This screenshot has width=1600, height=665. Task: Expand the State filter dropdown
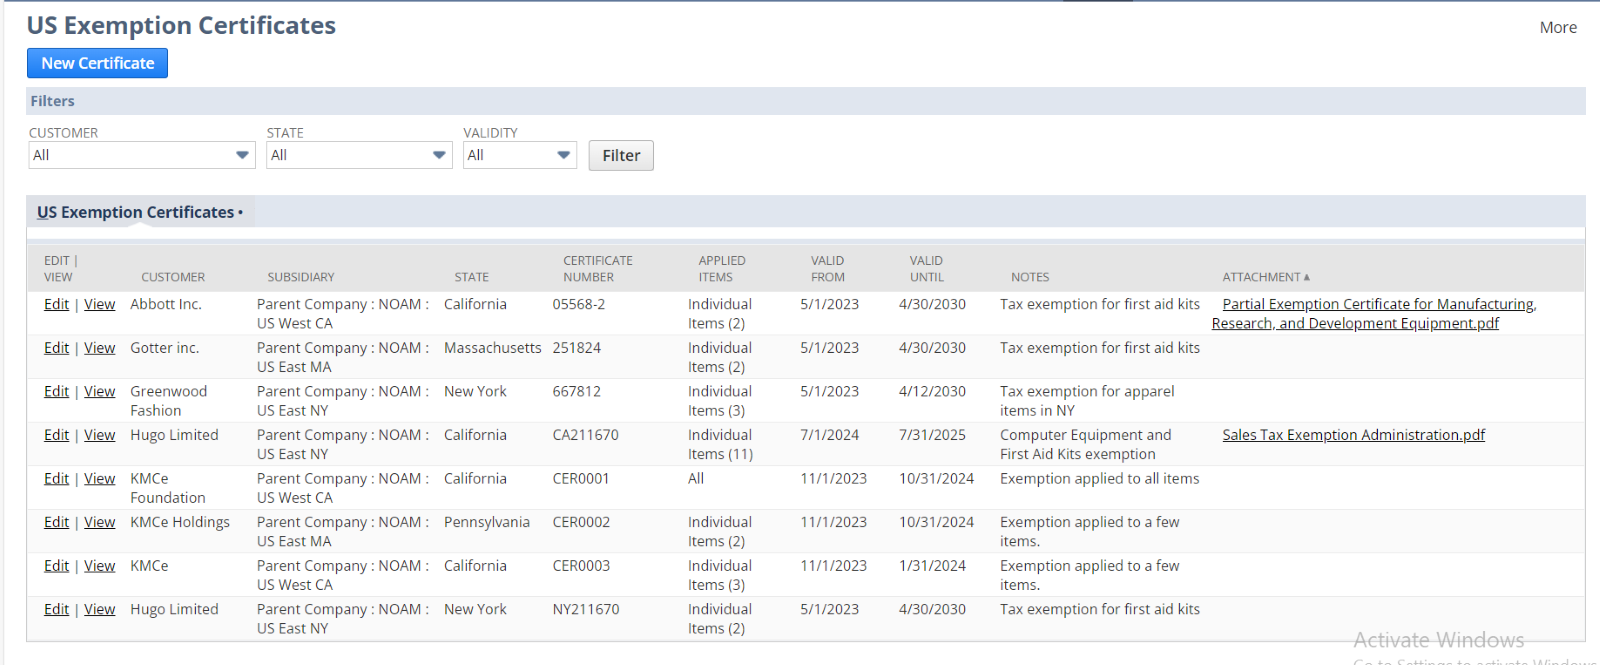pos(359,155)
